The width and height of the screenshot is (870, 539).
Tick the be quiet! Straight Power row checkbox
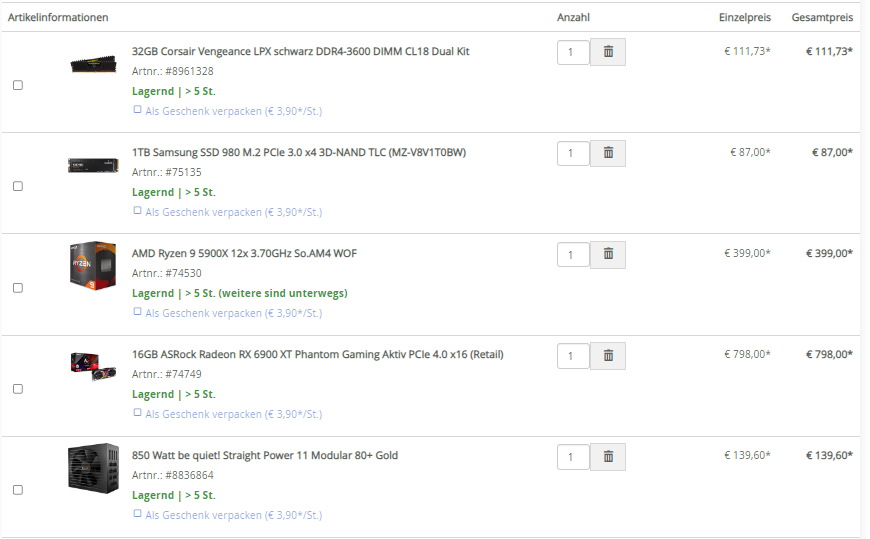pos(18,490)
